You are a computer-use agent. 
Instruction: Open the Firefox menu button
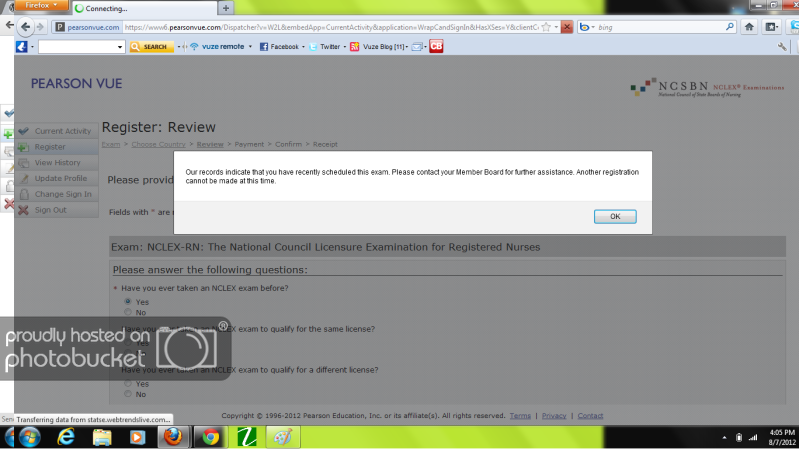point(42,6)
